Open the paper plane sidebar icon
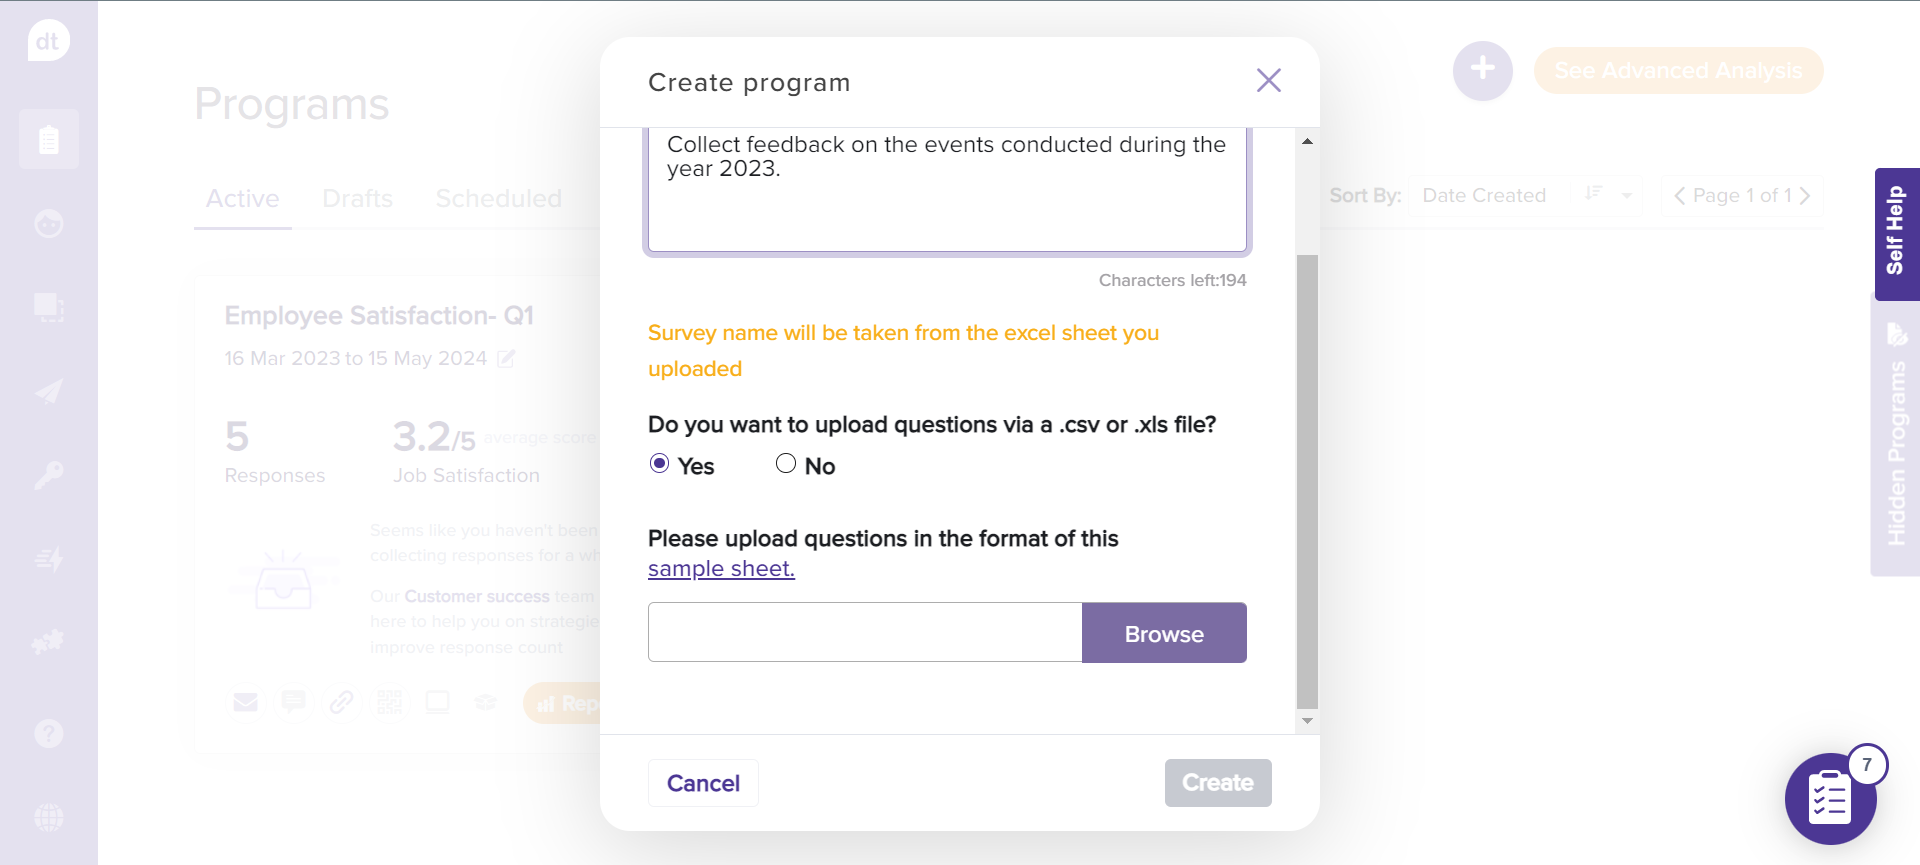The width and height of the screenshot is (1920, 865). (x=48, y=392)
